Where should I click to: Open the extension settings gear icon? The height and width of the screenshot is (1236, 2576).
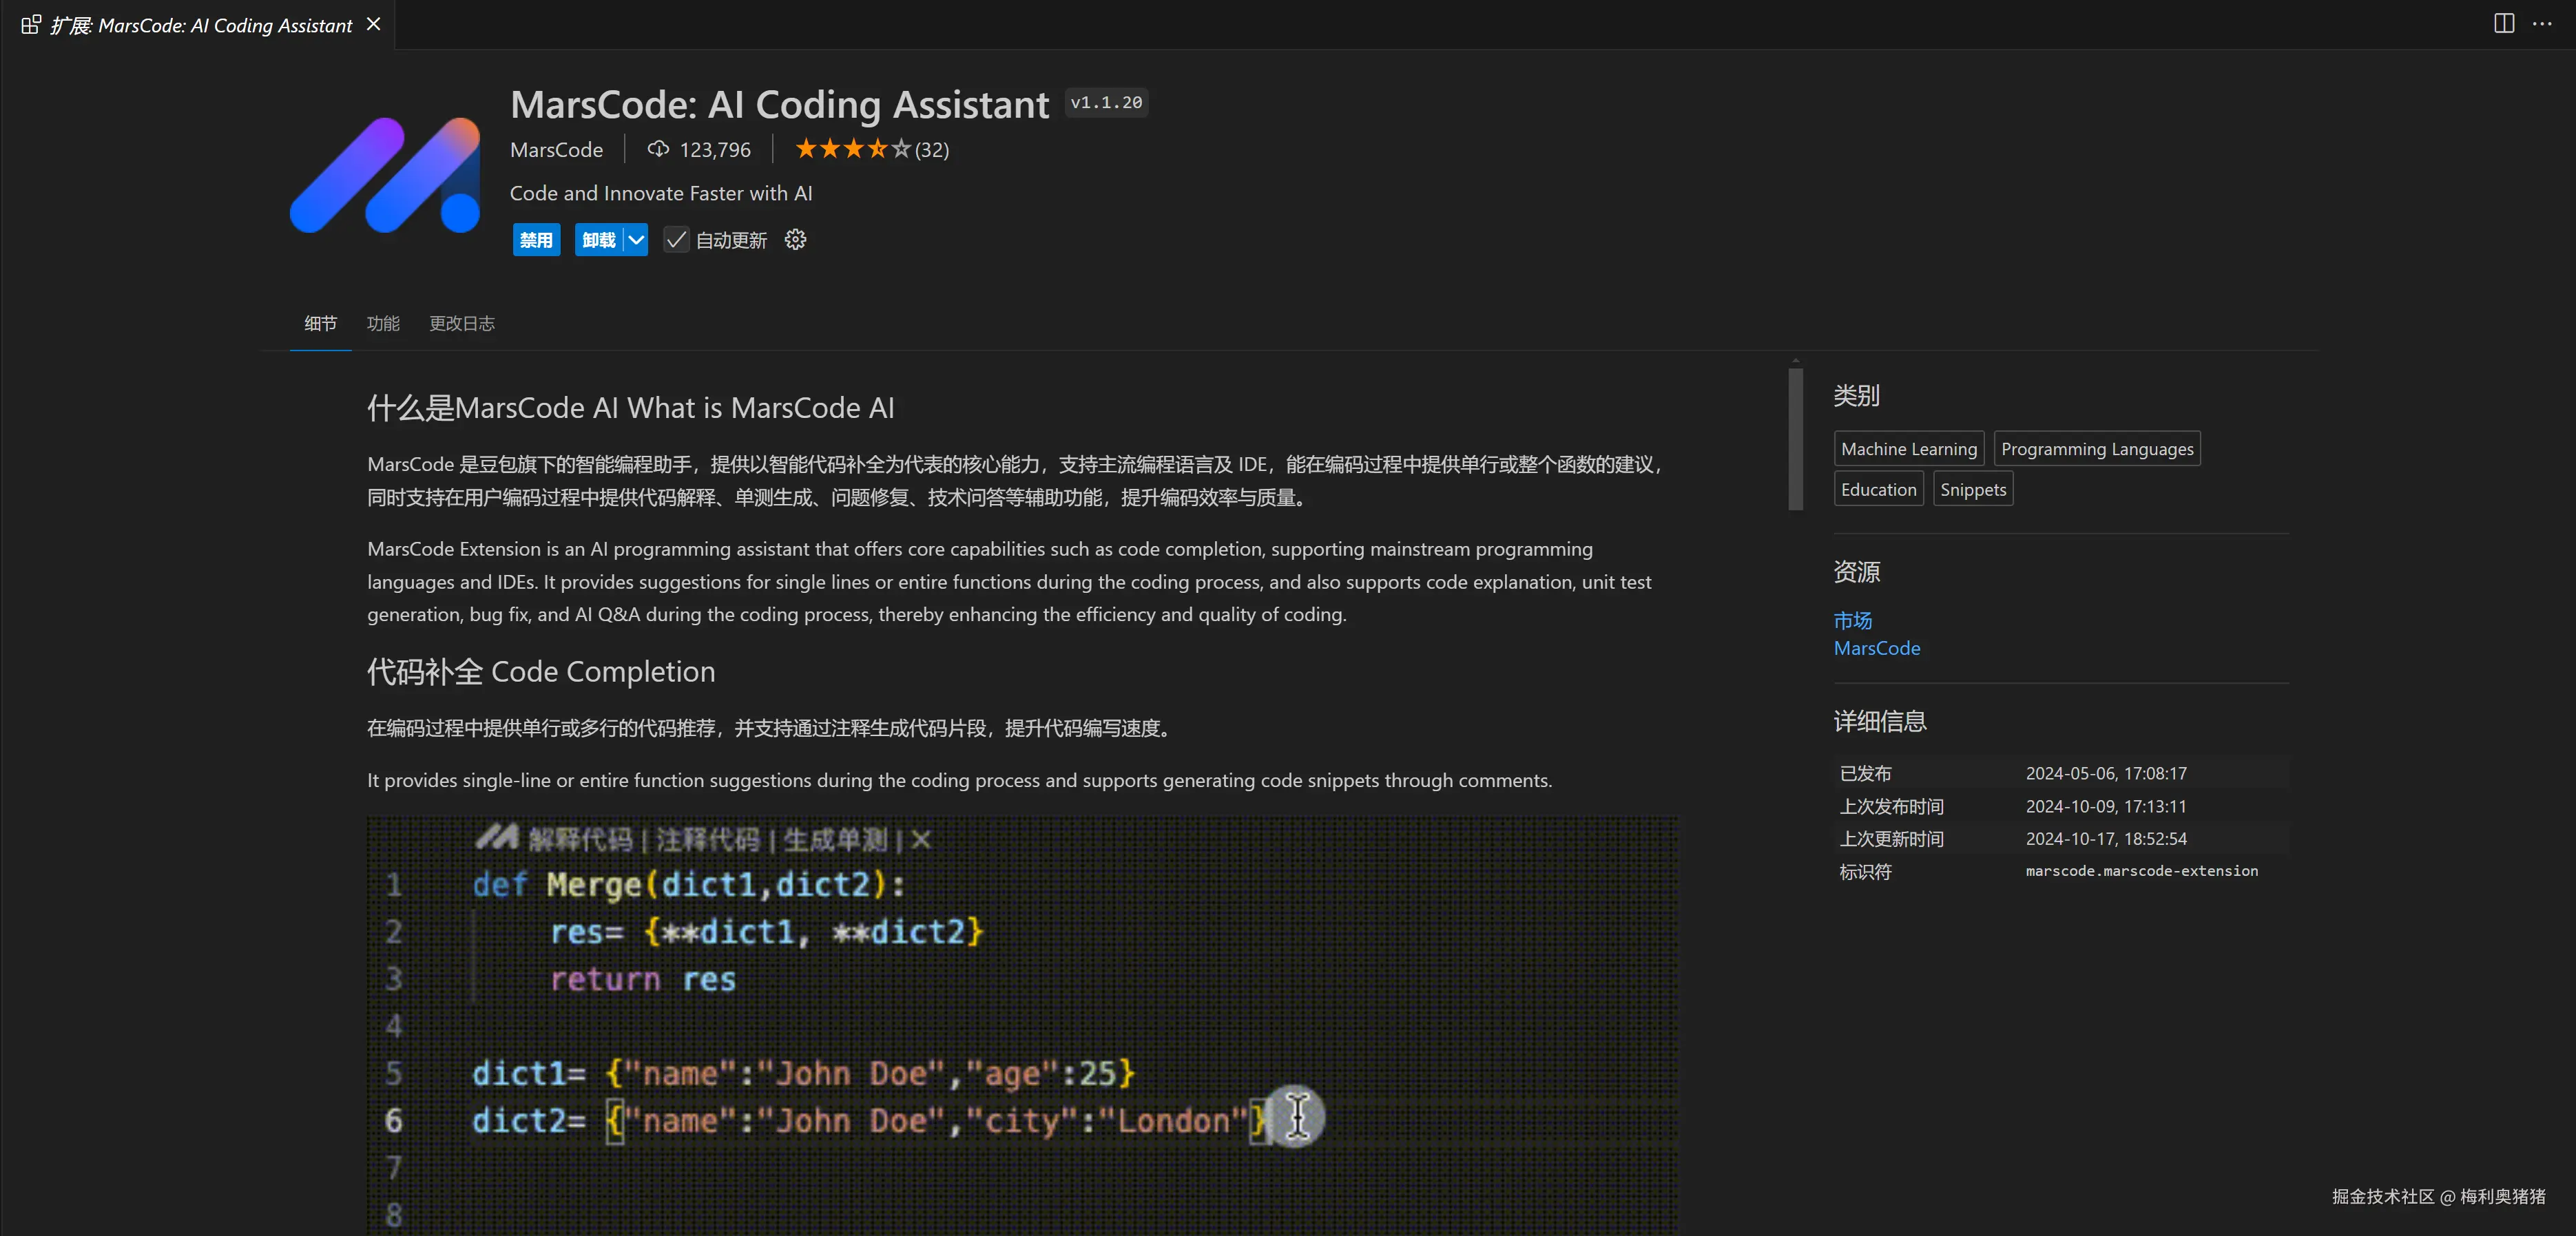795,240
